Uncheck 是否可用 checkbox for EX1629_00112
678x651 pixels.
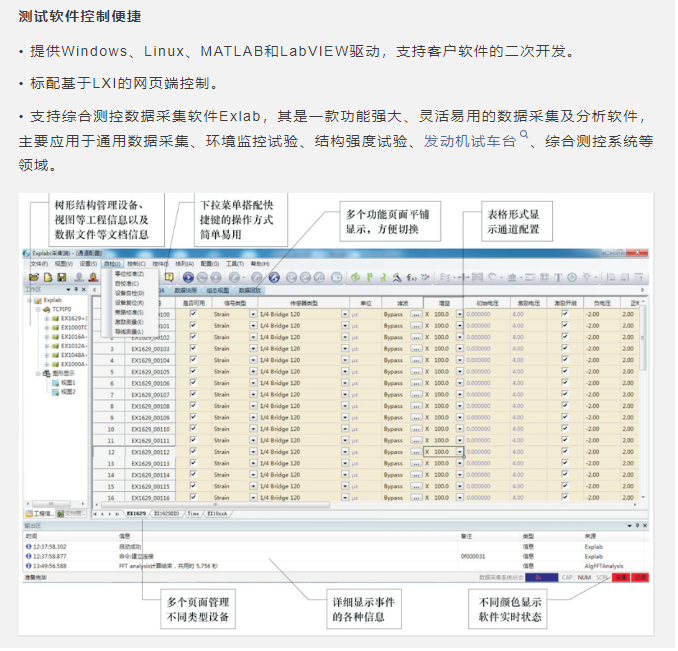coord(192,452)
